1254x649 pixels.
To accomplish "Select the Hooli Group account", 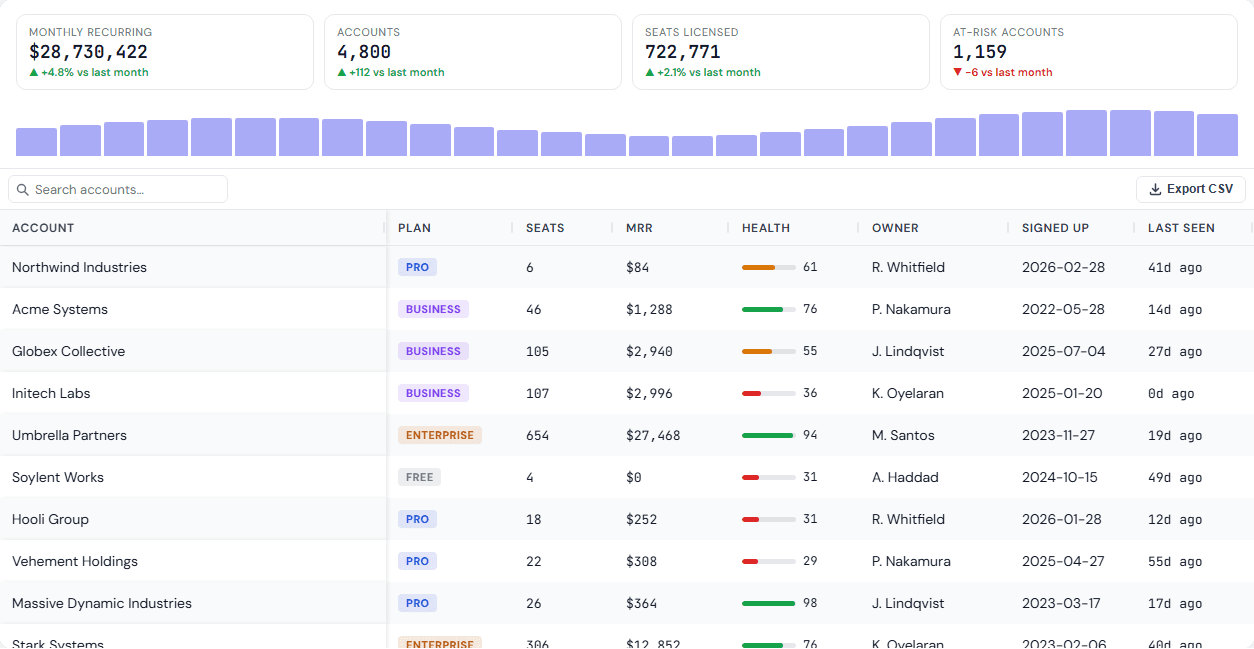I will 50,519.
